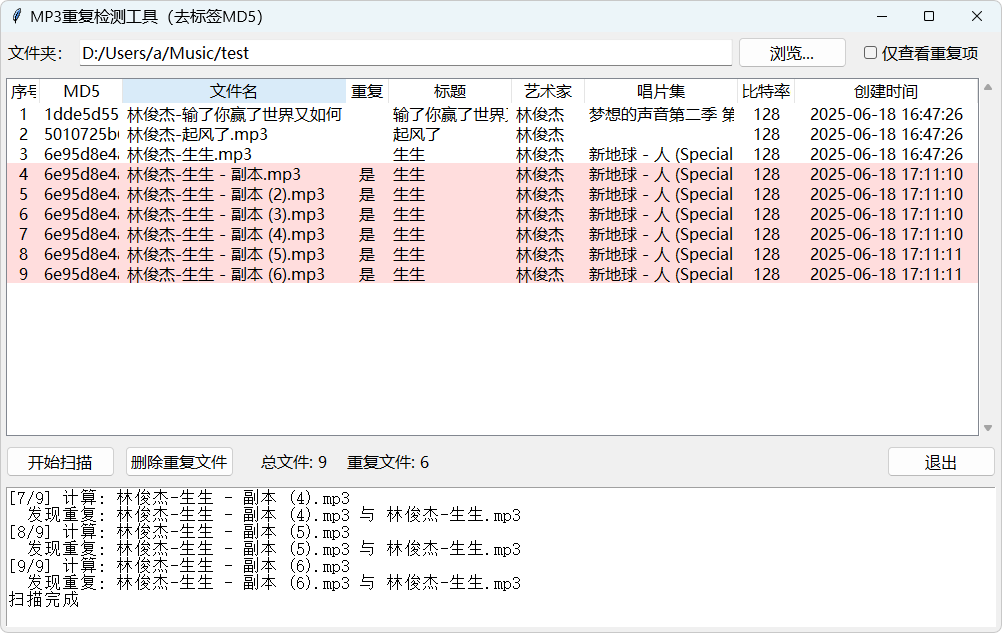This screenshot has width=1002, height=633.
Task: Click album cell 梦想的声音第二季
Action: (661, 114)
